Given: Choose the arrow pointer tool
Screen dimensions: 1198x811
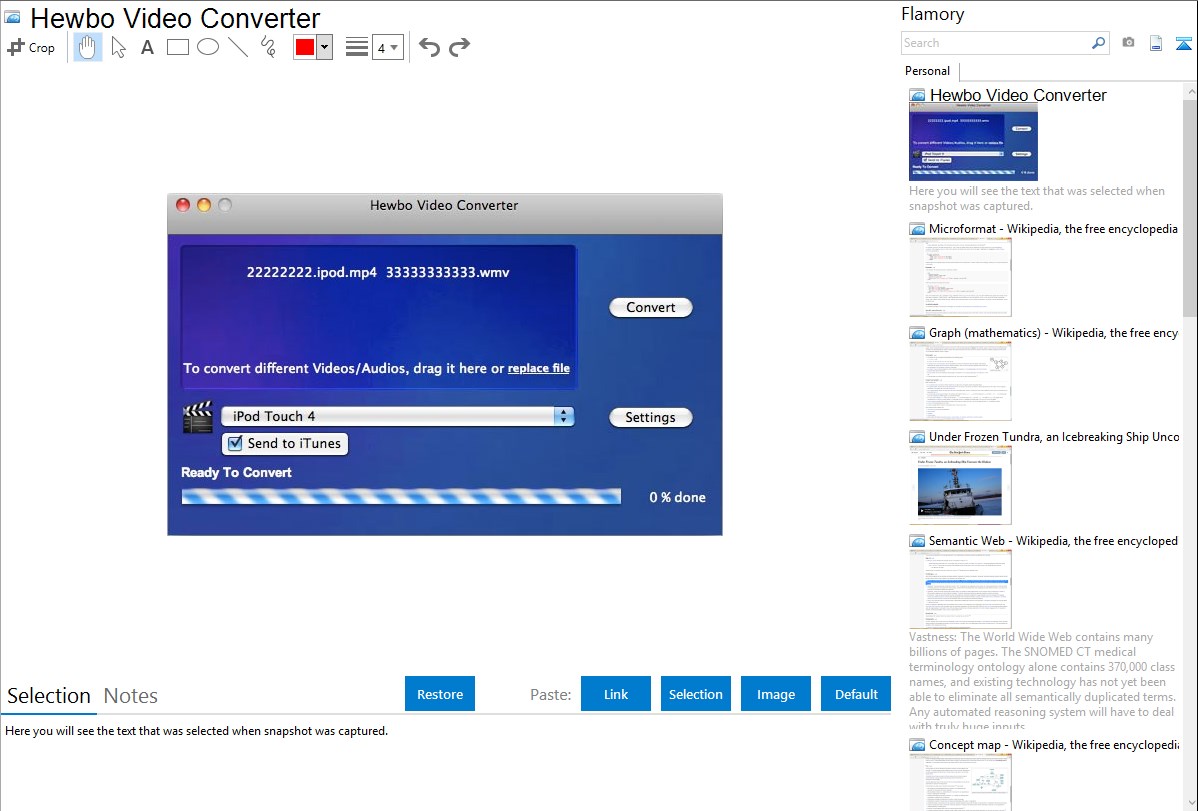Looking at the screenshot, I should 118,47.
